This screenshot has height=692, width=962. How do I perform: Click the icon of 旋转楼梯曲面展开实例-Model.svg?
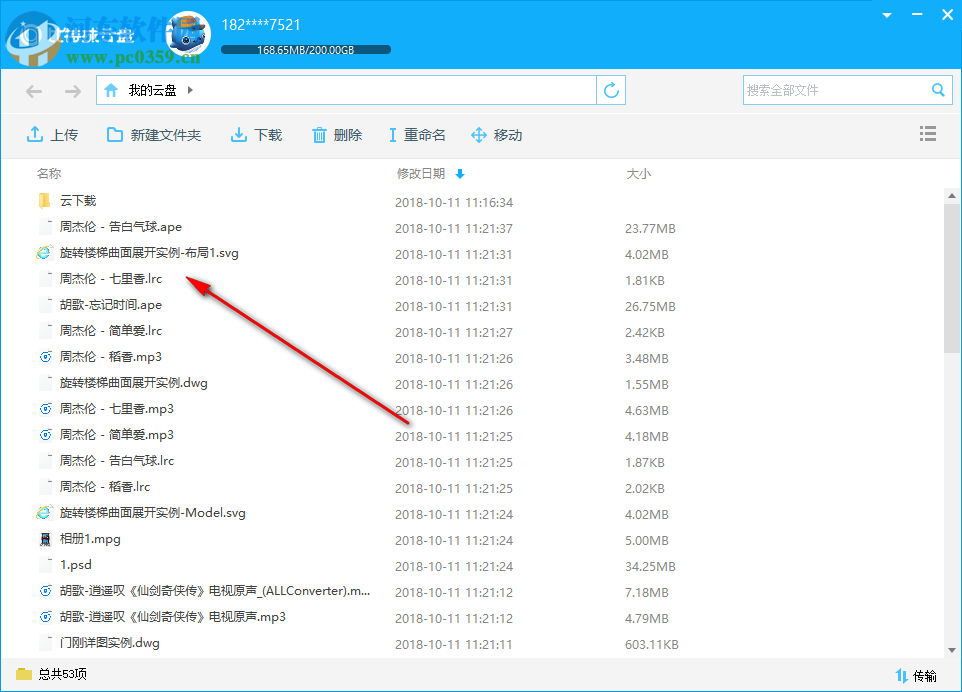point(44,512)
